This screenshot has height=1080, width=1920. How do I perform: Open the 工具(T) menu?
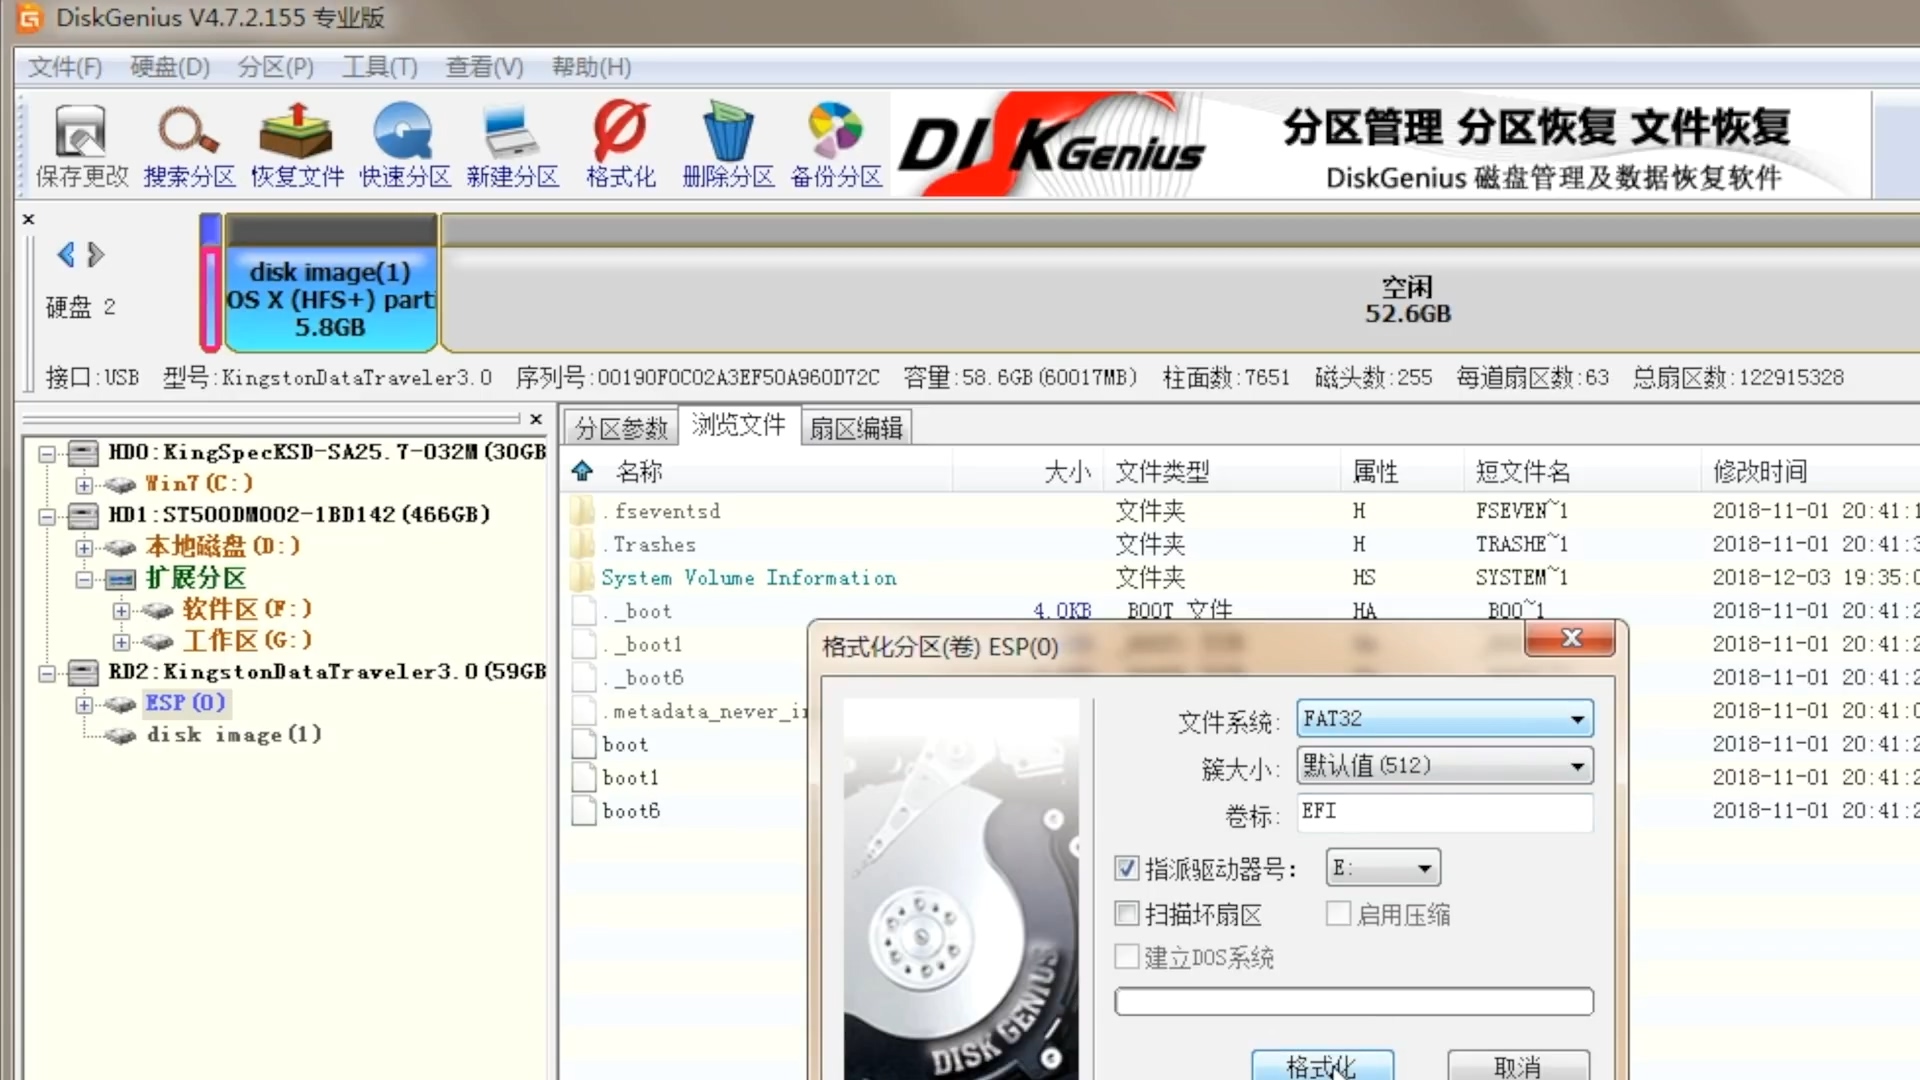[379, 67]
